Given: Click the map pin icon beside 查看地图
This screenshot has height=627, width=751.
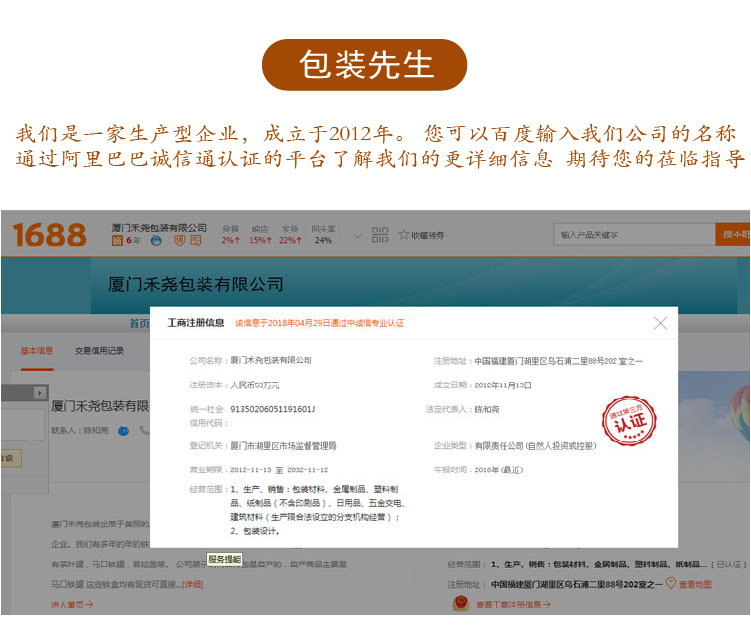Looking at the screenshot, I should [671, 583].
